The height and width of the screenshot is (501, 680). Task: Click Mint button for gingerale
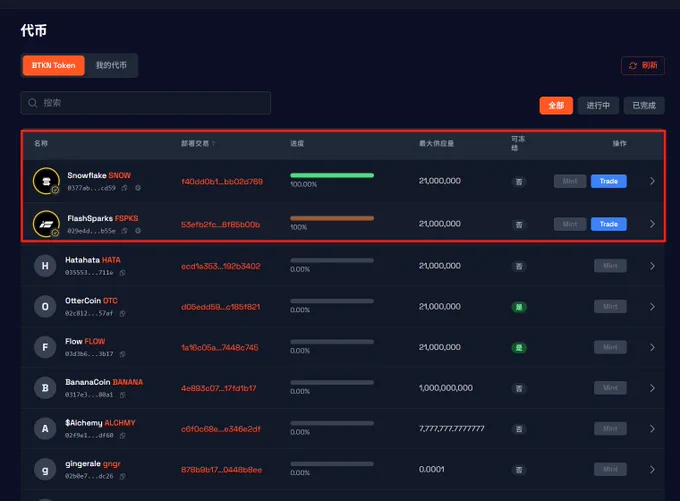(x=610, y=469)
